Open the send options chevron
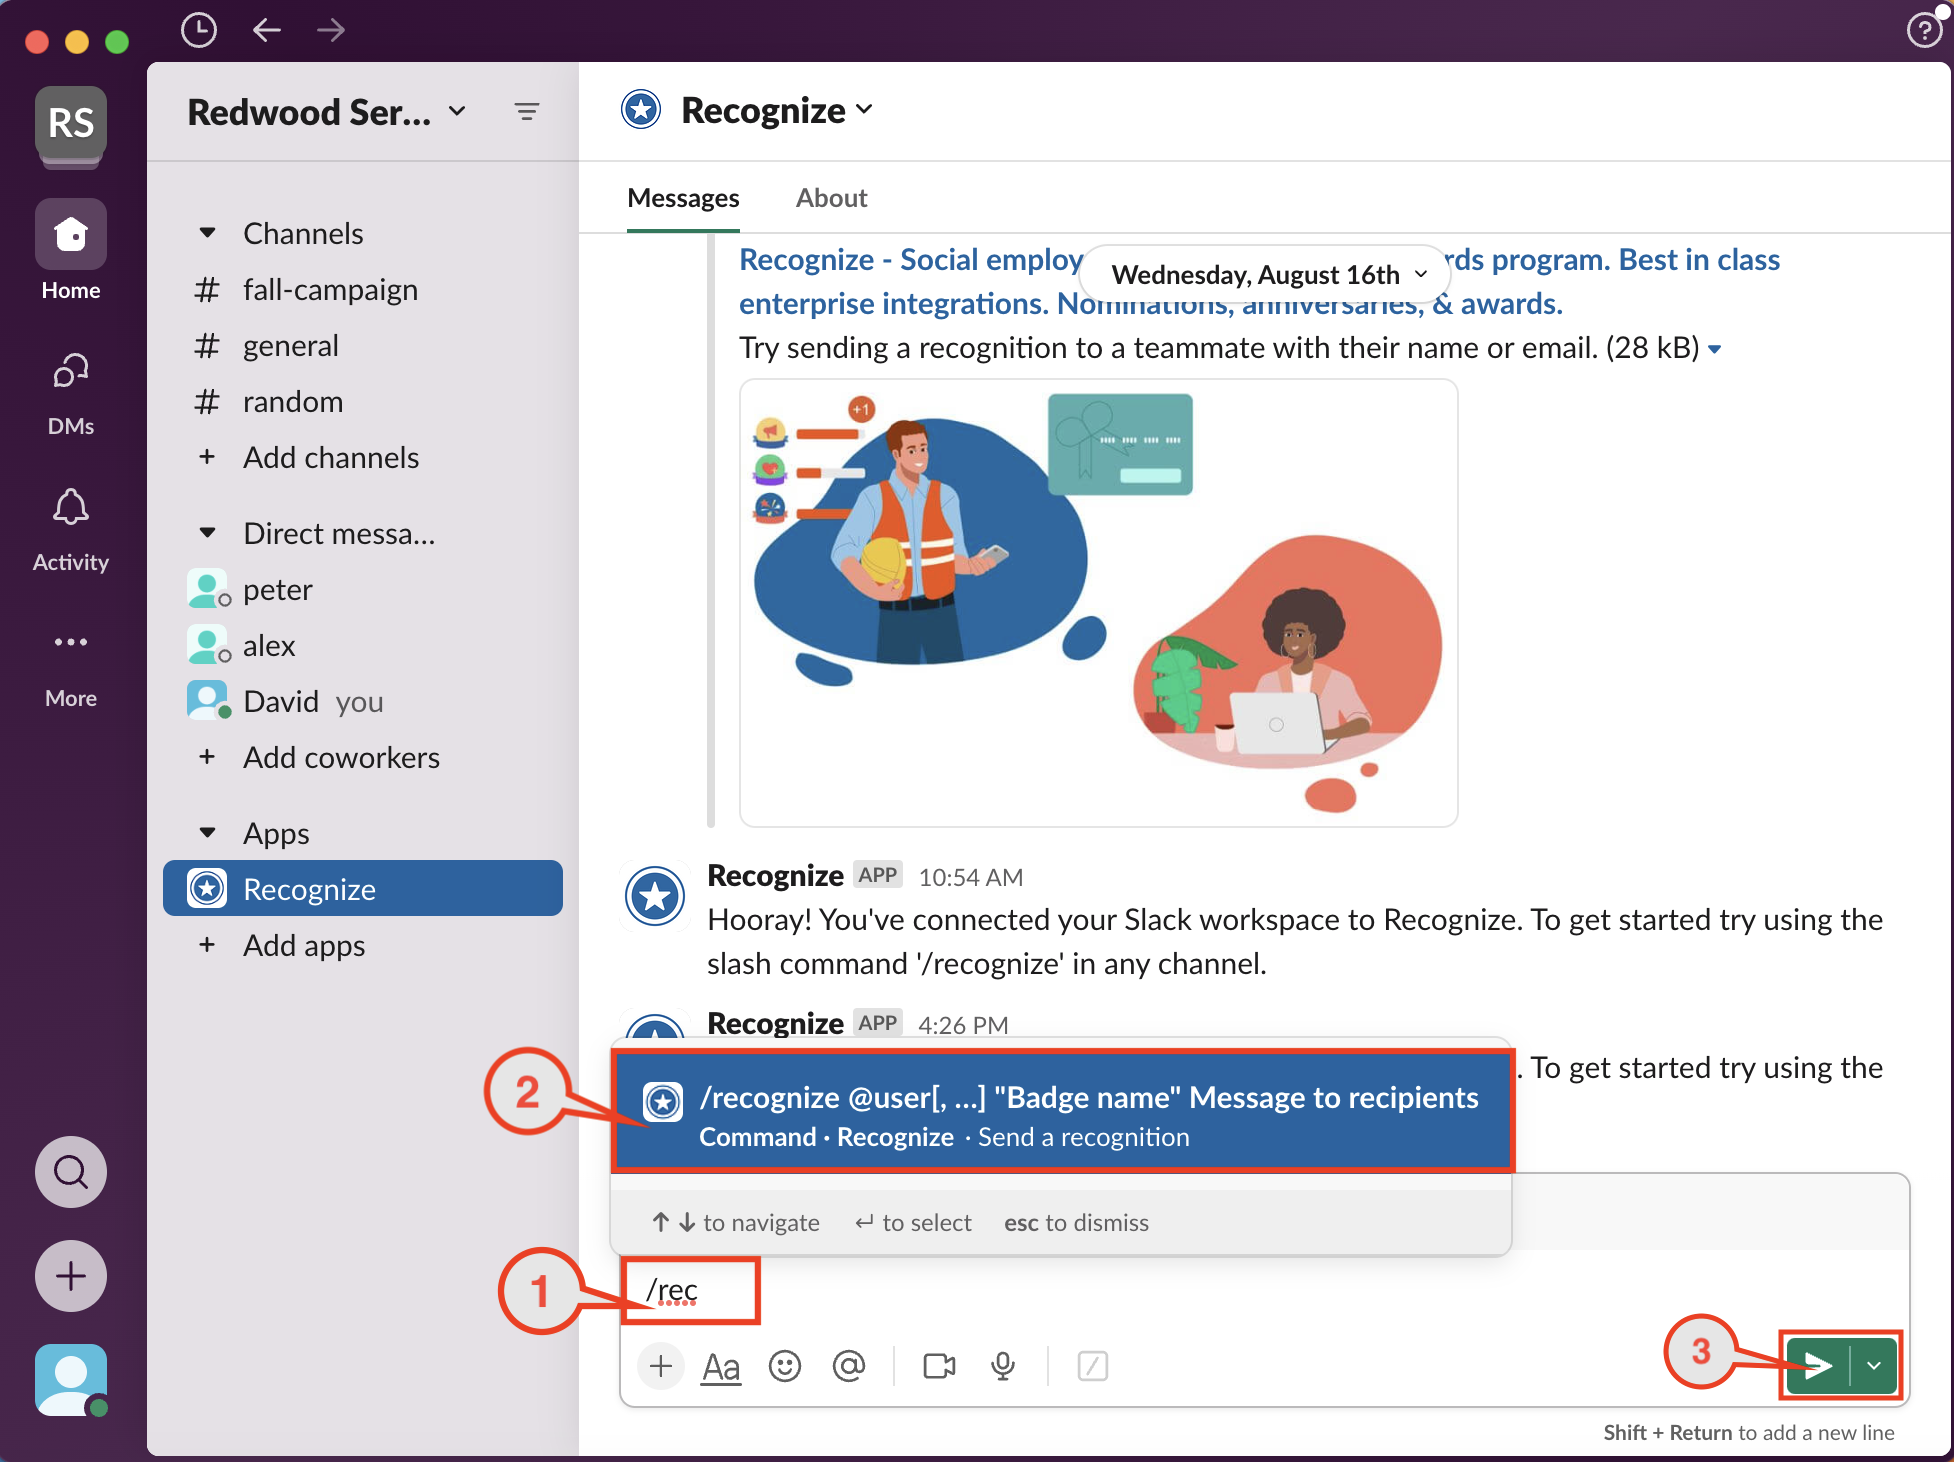 pyautogui.click(x=1874, y=1365)
